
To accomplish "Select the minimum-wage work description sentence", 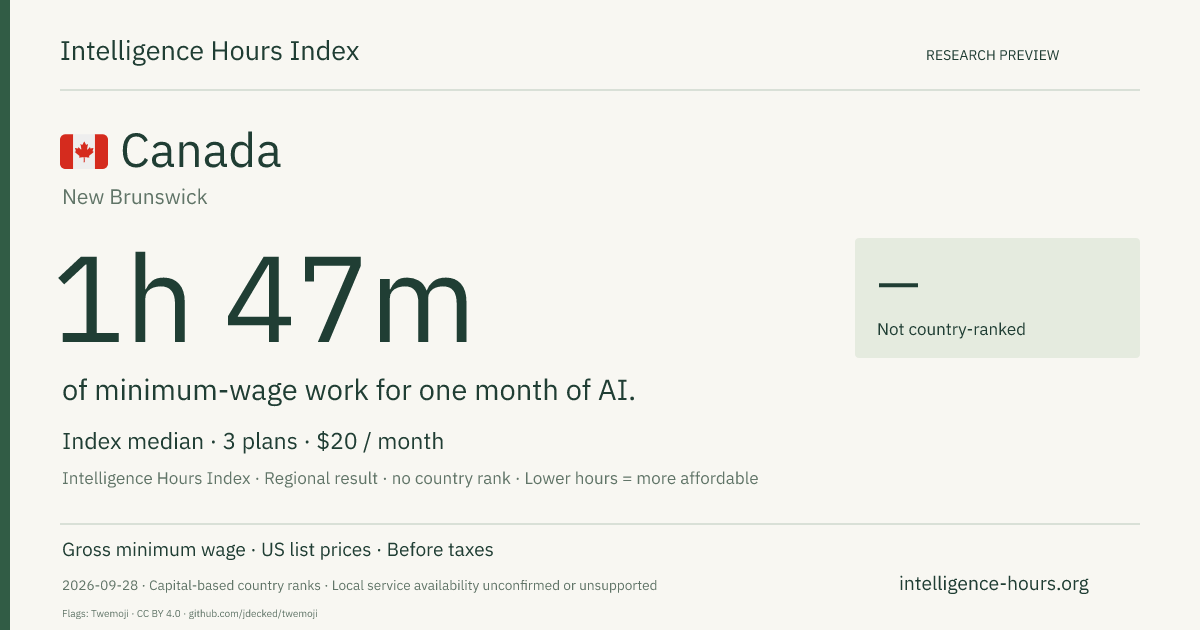I will pos(349,391).
